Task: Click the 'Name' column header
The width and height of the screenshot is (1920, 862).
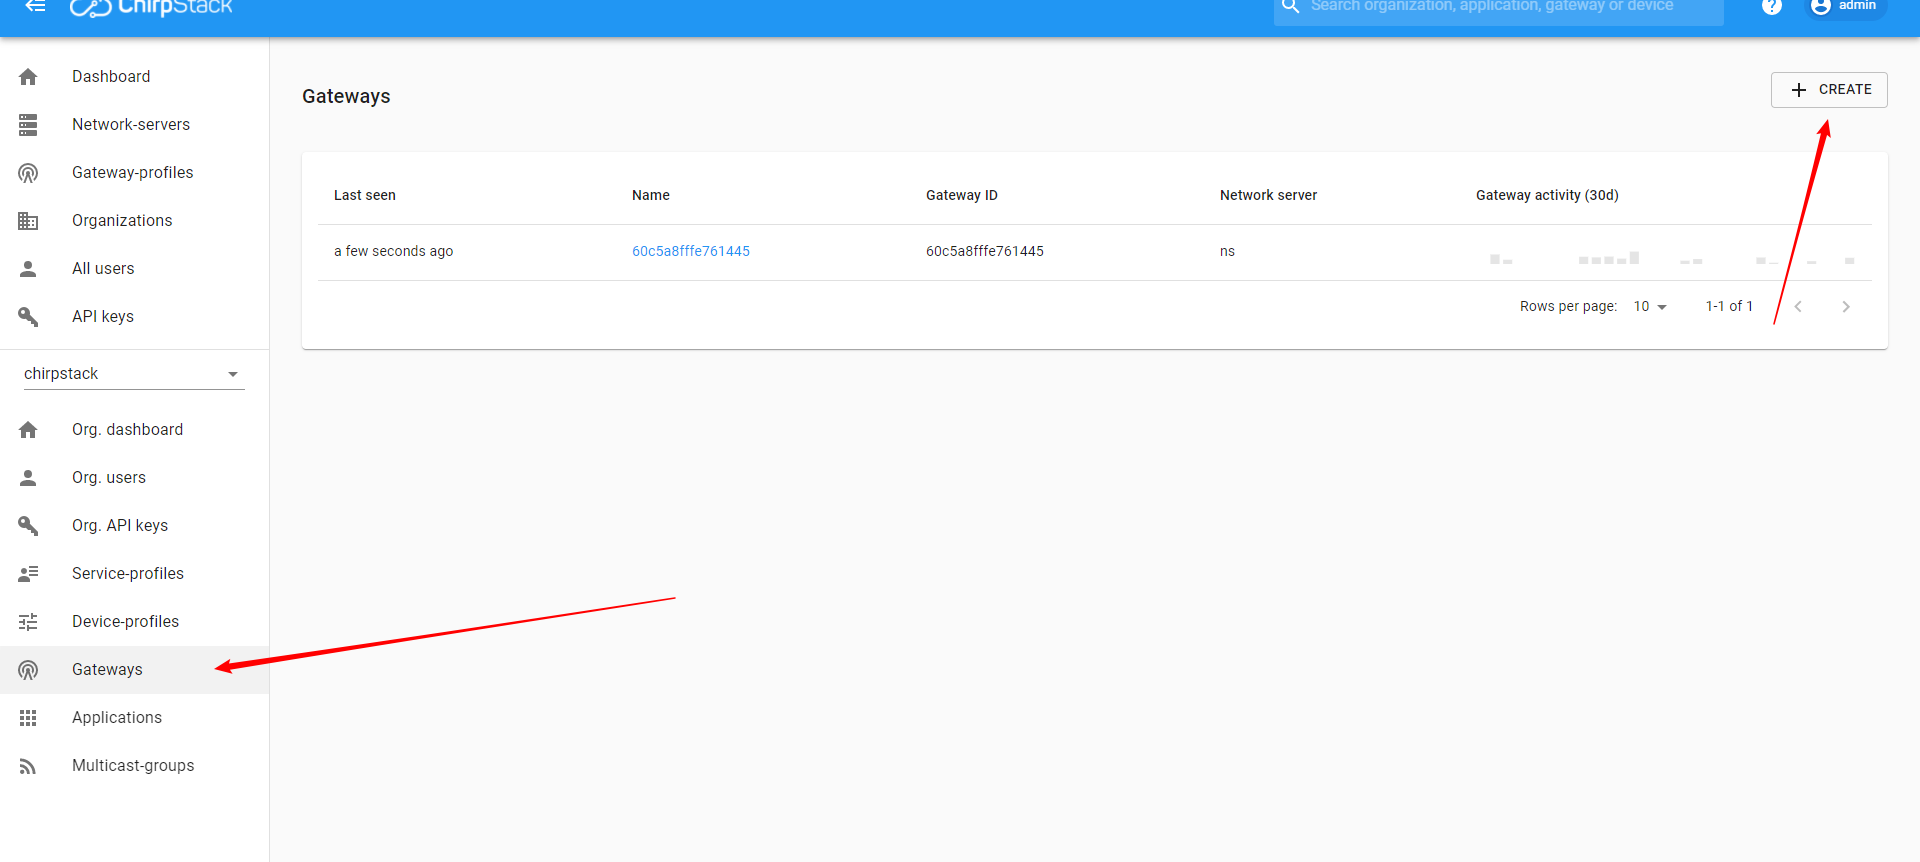Action: click(651, 196)
